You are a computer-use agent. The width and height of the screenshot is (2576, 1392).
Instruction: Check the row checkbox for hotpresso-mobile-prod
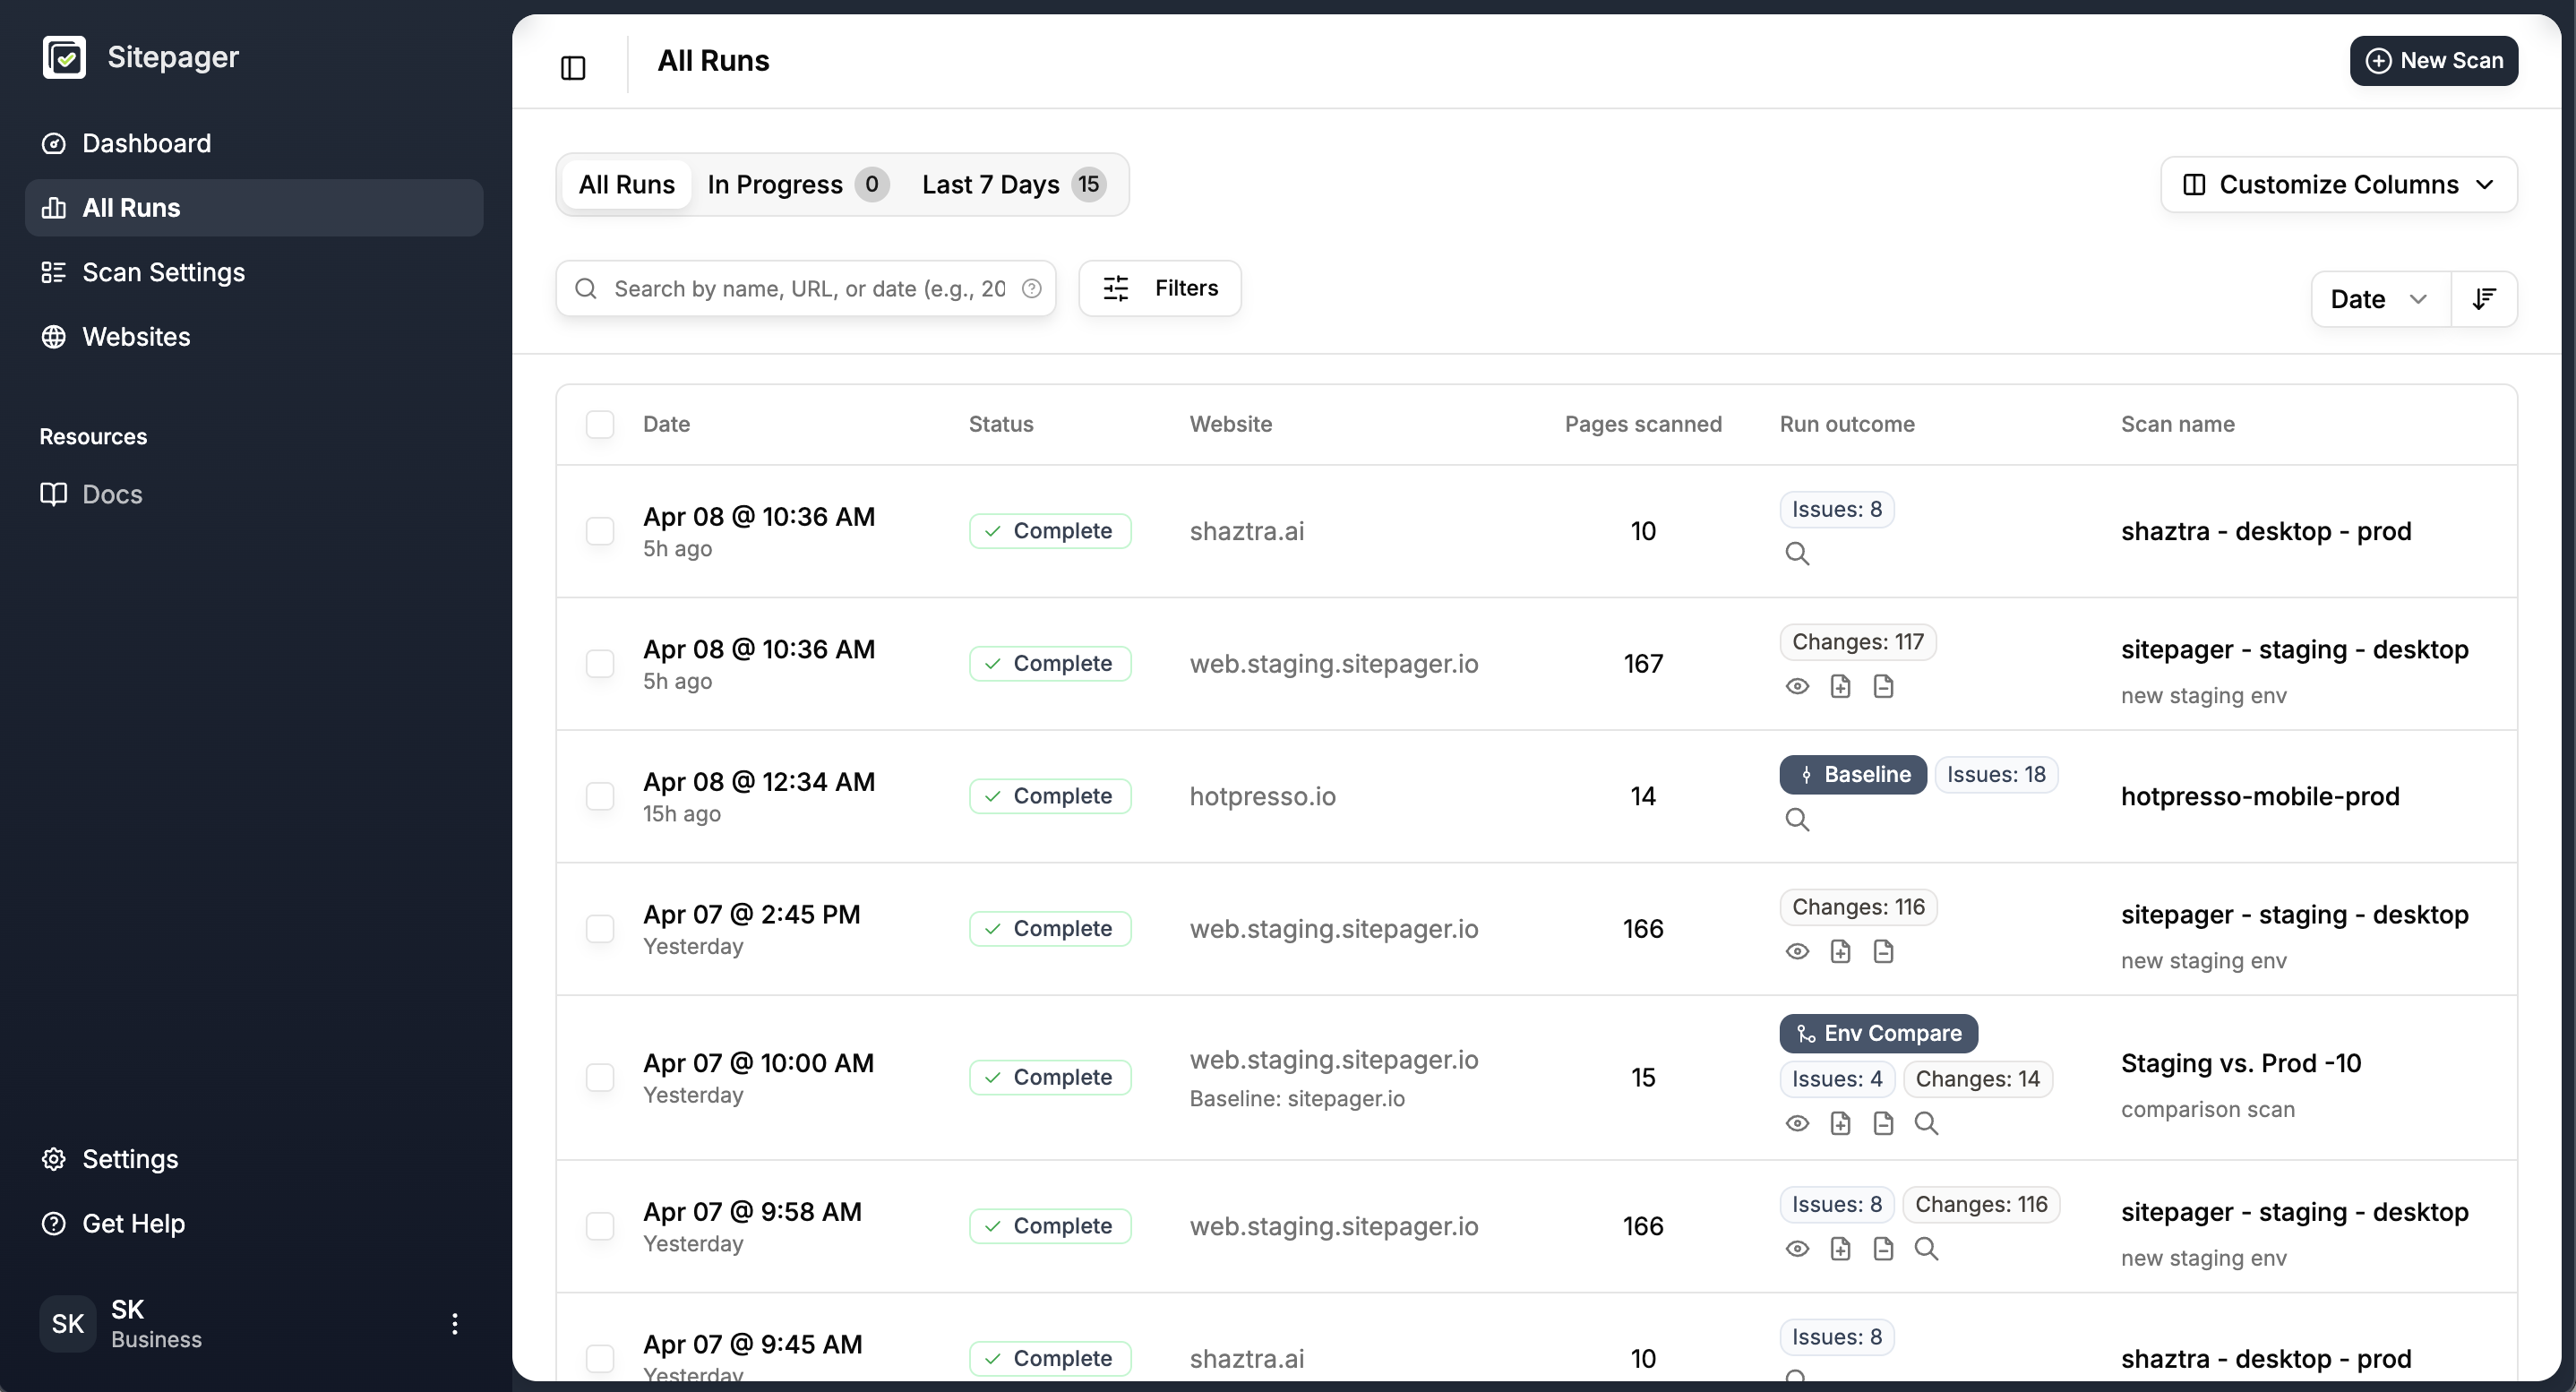(x=600, y=796)
